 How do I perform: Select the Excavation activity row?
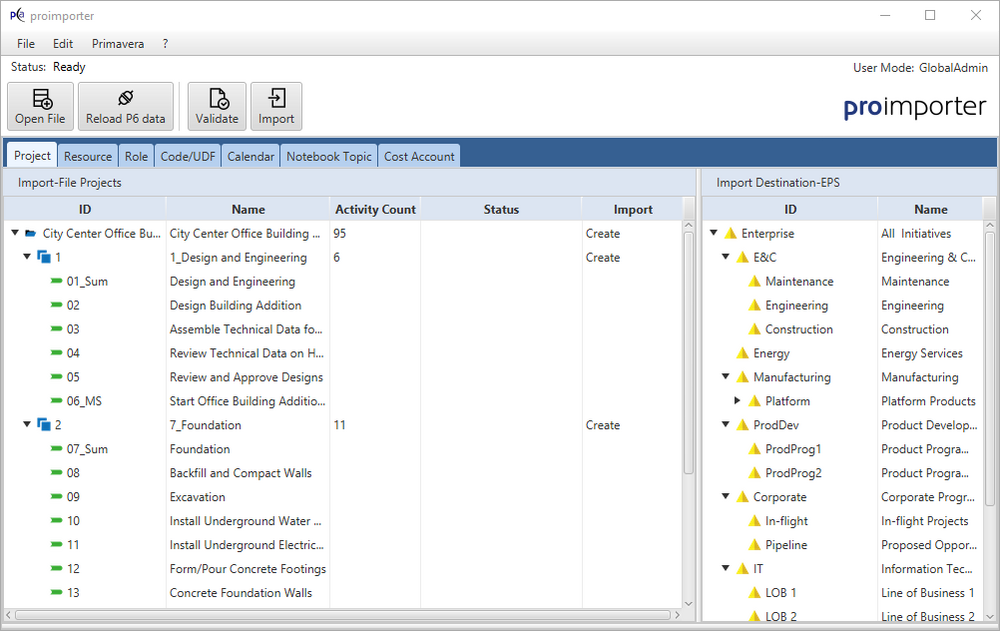(x=198, y=498)
